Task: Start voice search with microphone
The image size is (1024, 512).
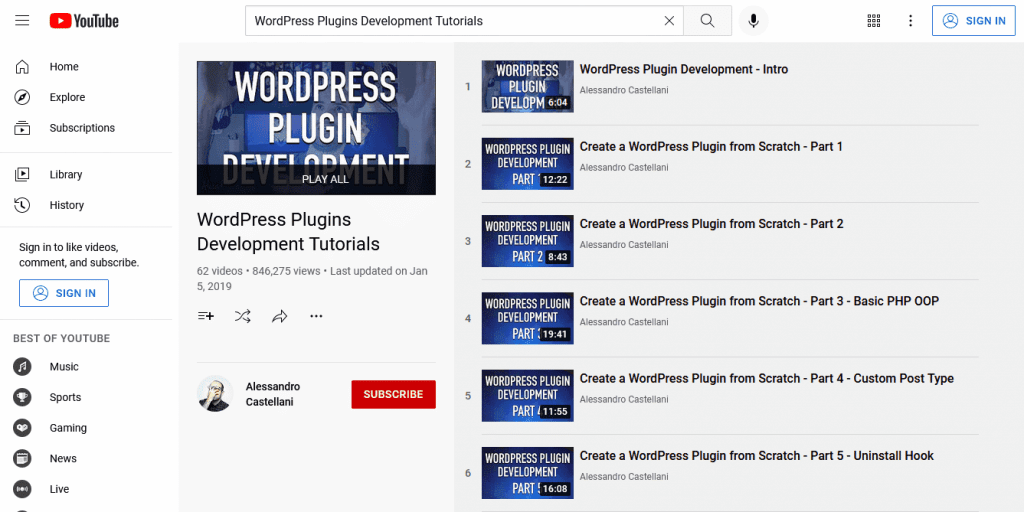Action: tap(754, 21)
